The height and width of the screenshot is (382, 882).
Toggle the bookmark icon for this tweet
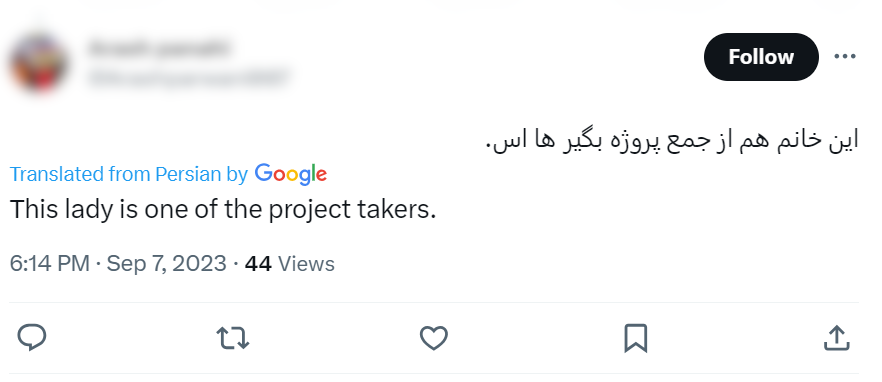coord(636,338)
